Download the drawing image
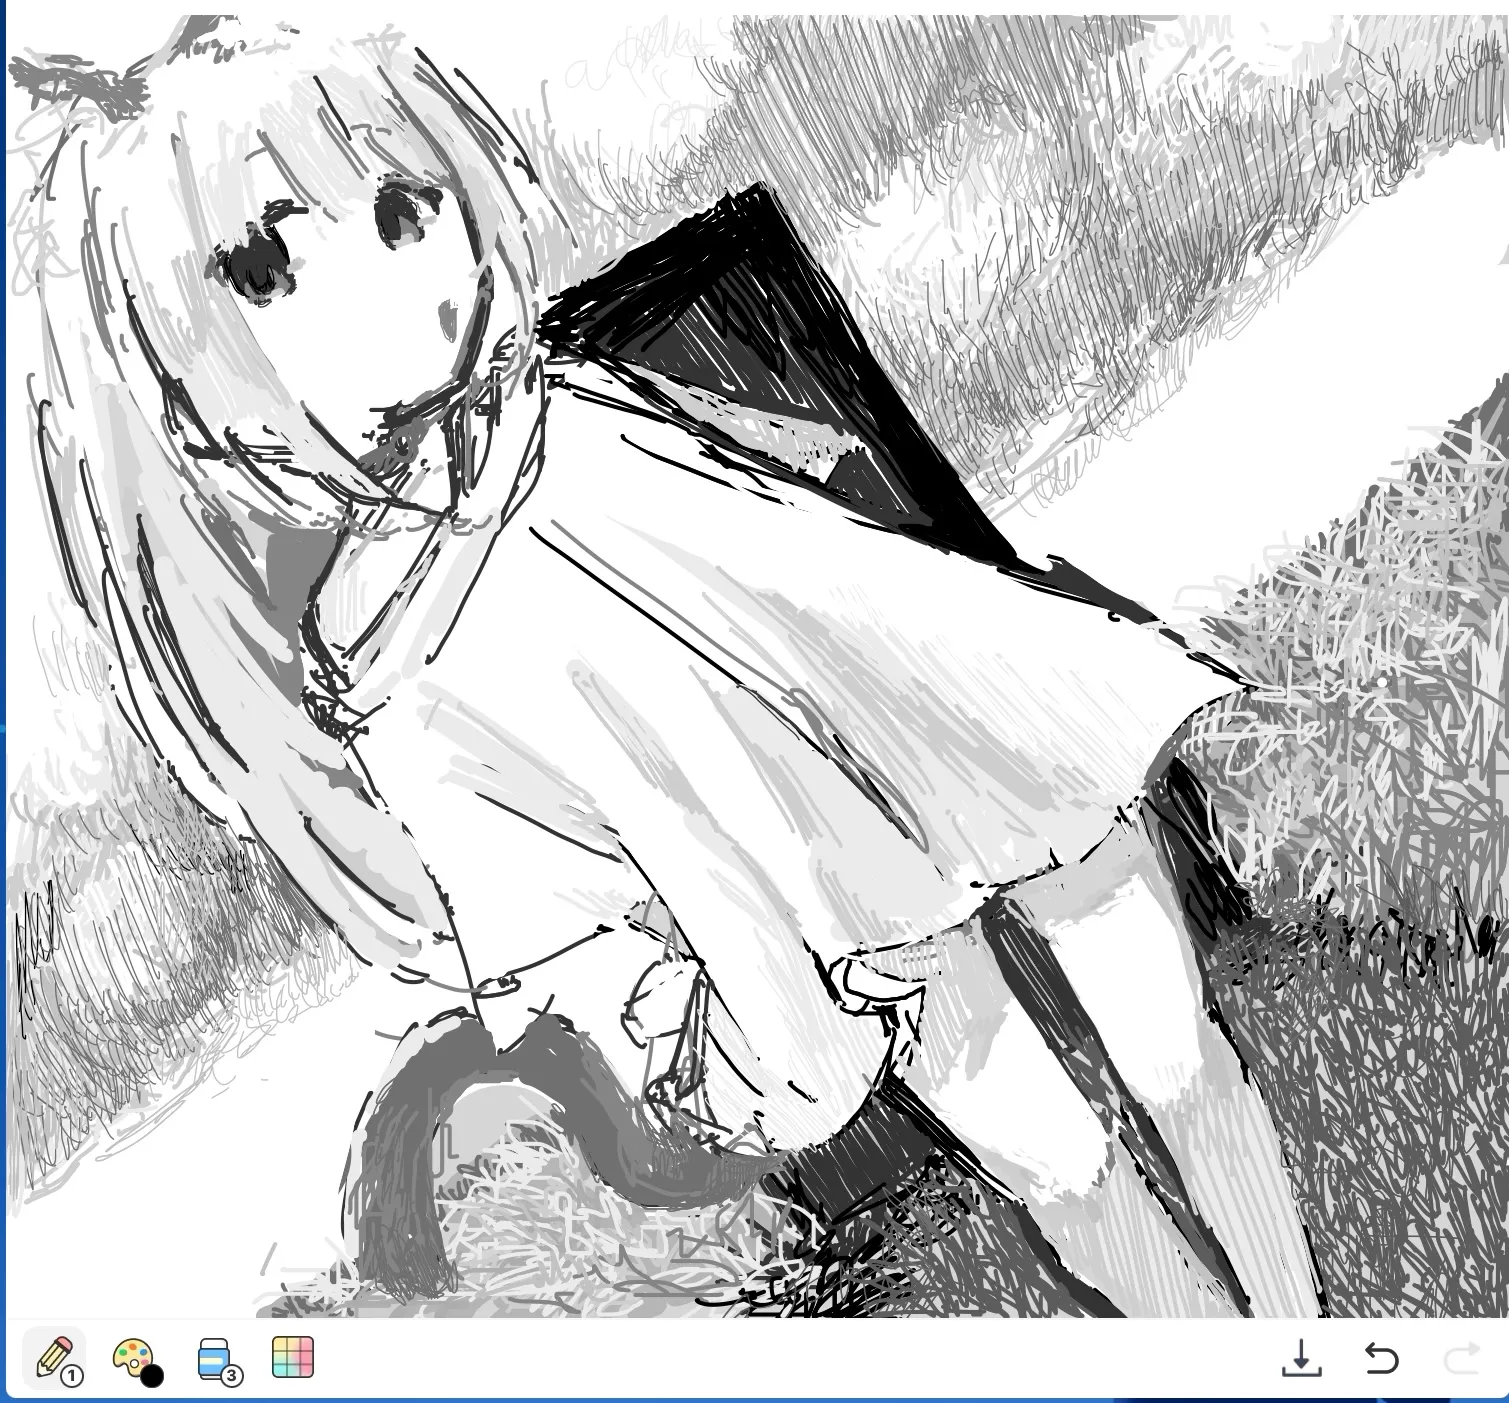This screenshot has width=1509, height=1403. (x=1301, y=1359)
